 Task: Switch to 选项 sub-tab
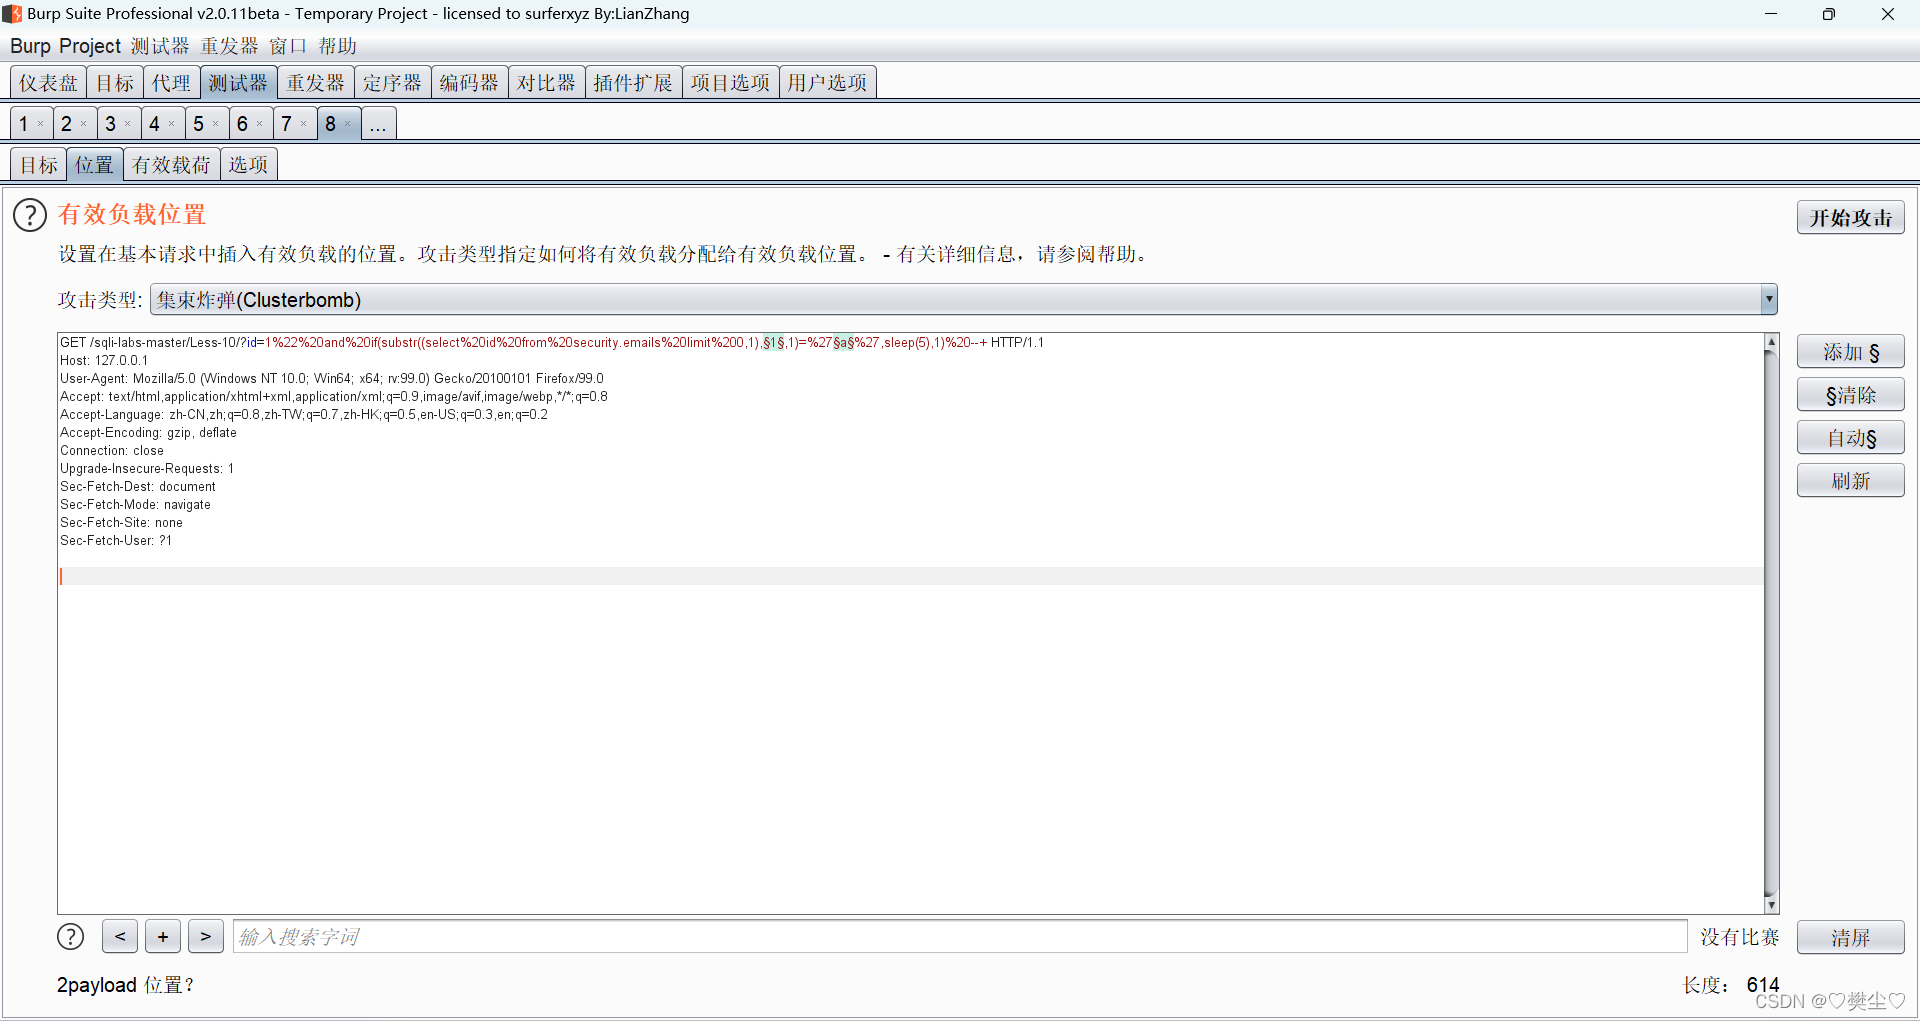[x=248, y=165]
